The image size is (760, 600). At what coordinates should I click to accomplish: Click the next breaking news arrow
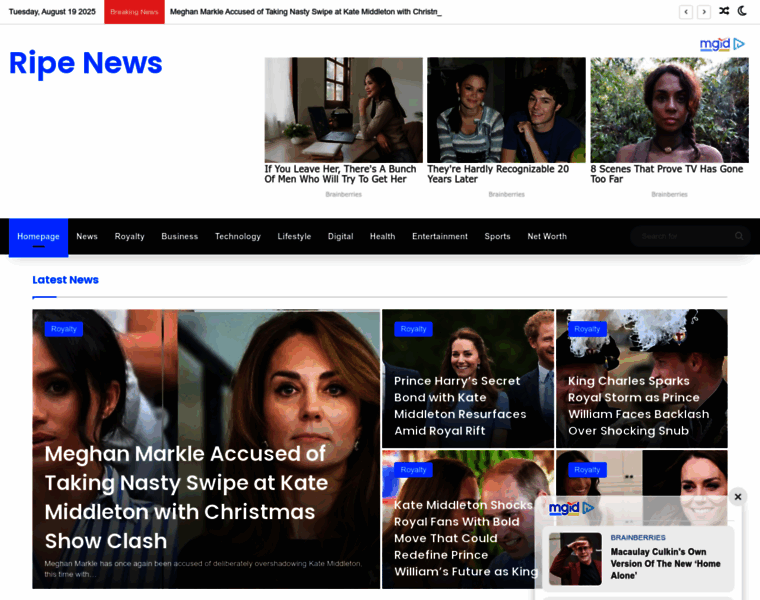coord(704,12)
